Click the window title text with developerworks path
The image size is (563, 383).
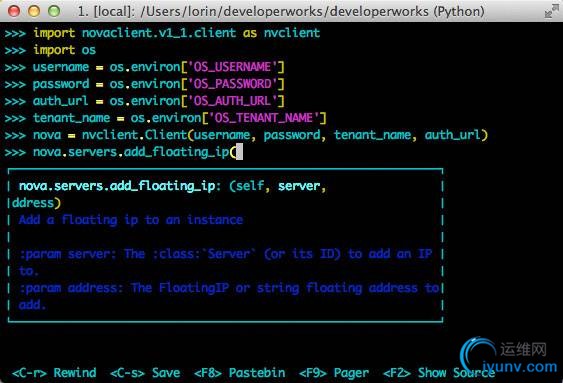tap(281, 11)
